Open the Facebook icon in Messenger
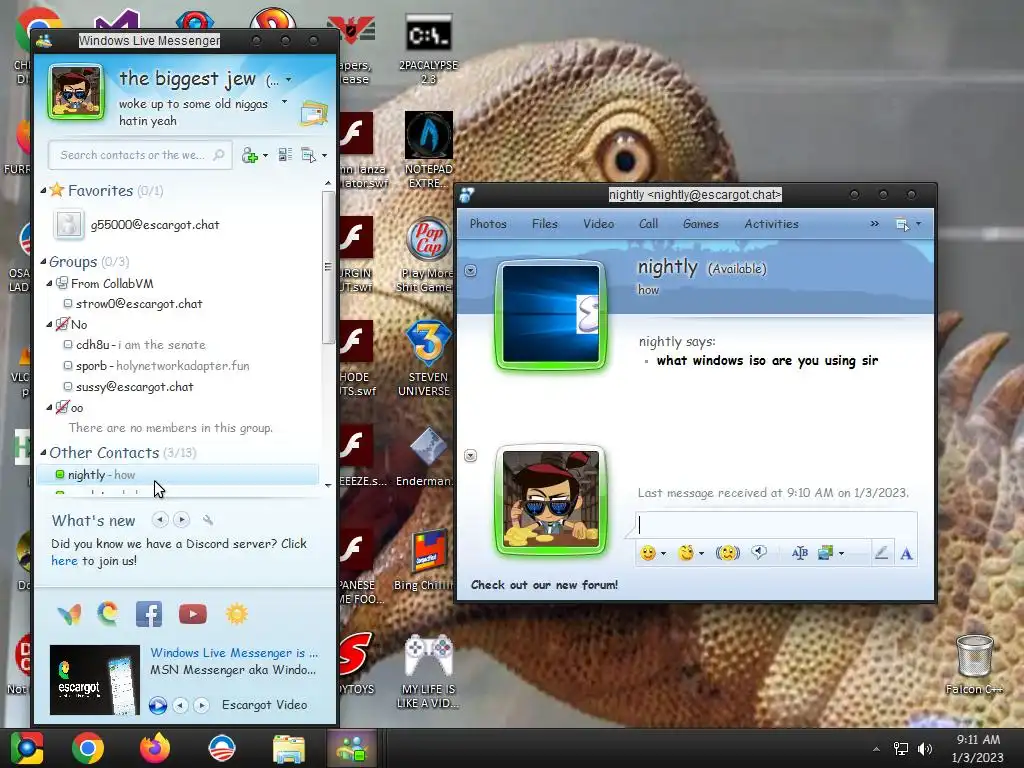The width and height of the screenshot is (1024, 768). (x=149, y=614)
